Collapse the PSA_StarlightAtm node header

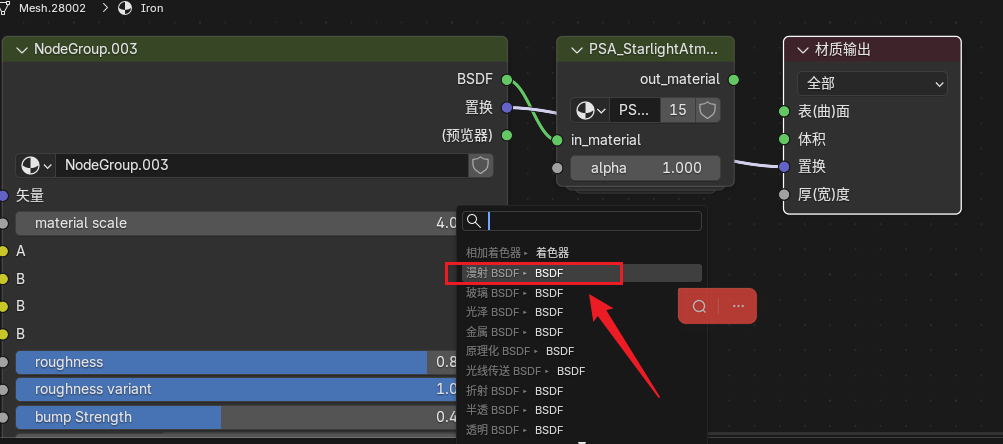coord(576,49)
